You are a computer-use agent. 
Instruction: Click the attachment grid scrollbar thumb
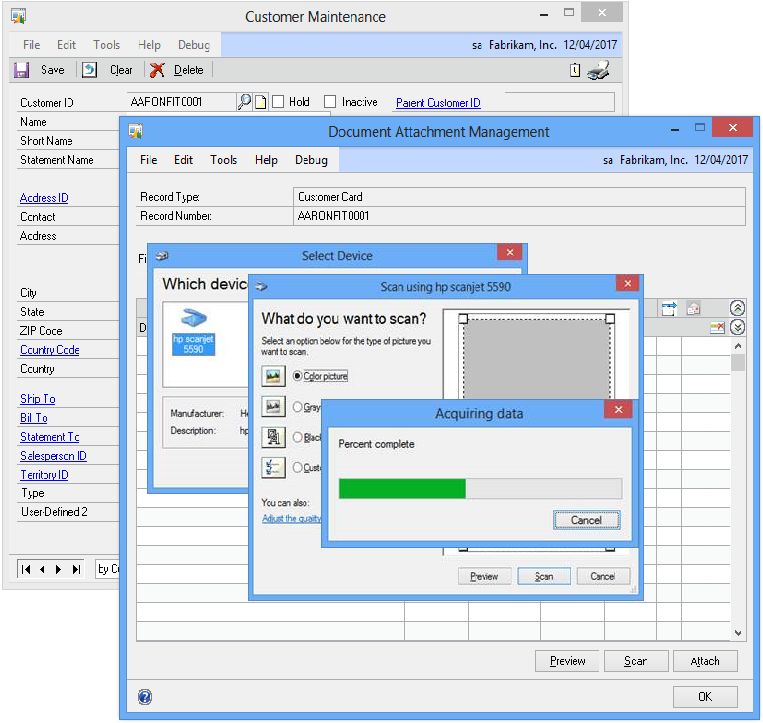point(738,362)
